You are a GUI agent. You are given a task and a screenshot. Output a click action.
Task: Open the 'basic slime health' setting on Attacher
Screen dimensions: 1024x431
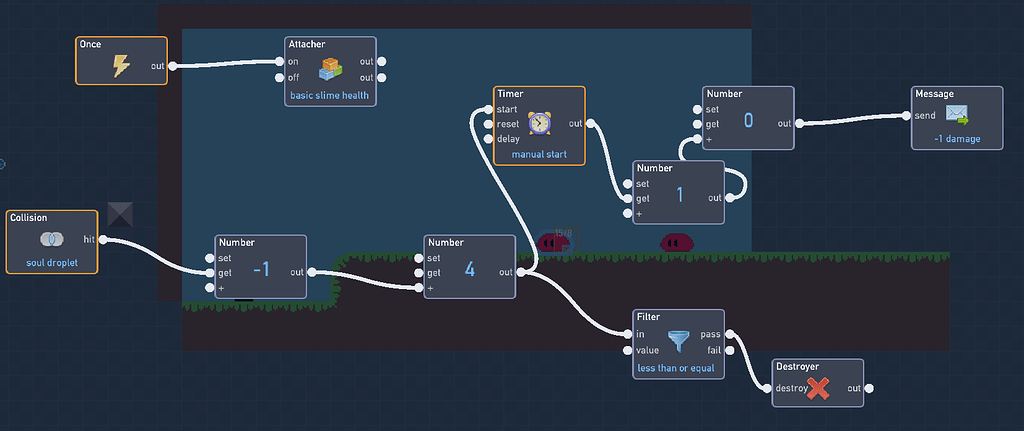(329, 95)
